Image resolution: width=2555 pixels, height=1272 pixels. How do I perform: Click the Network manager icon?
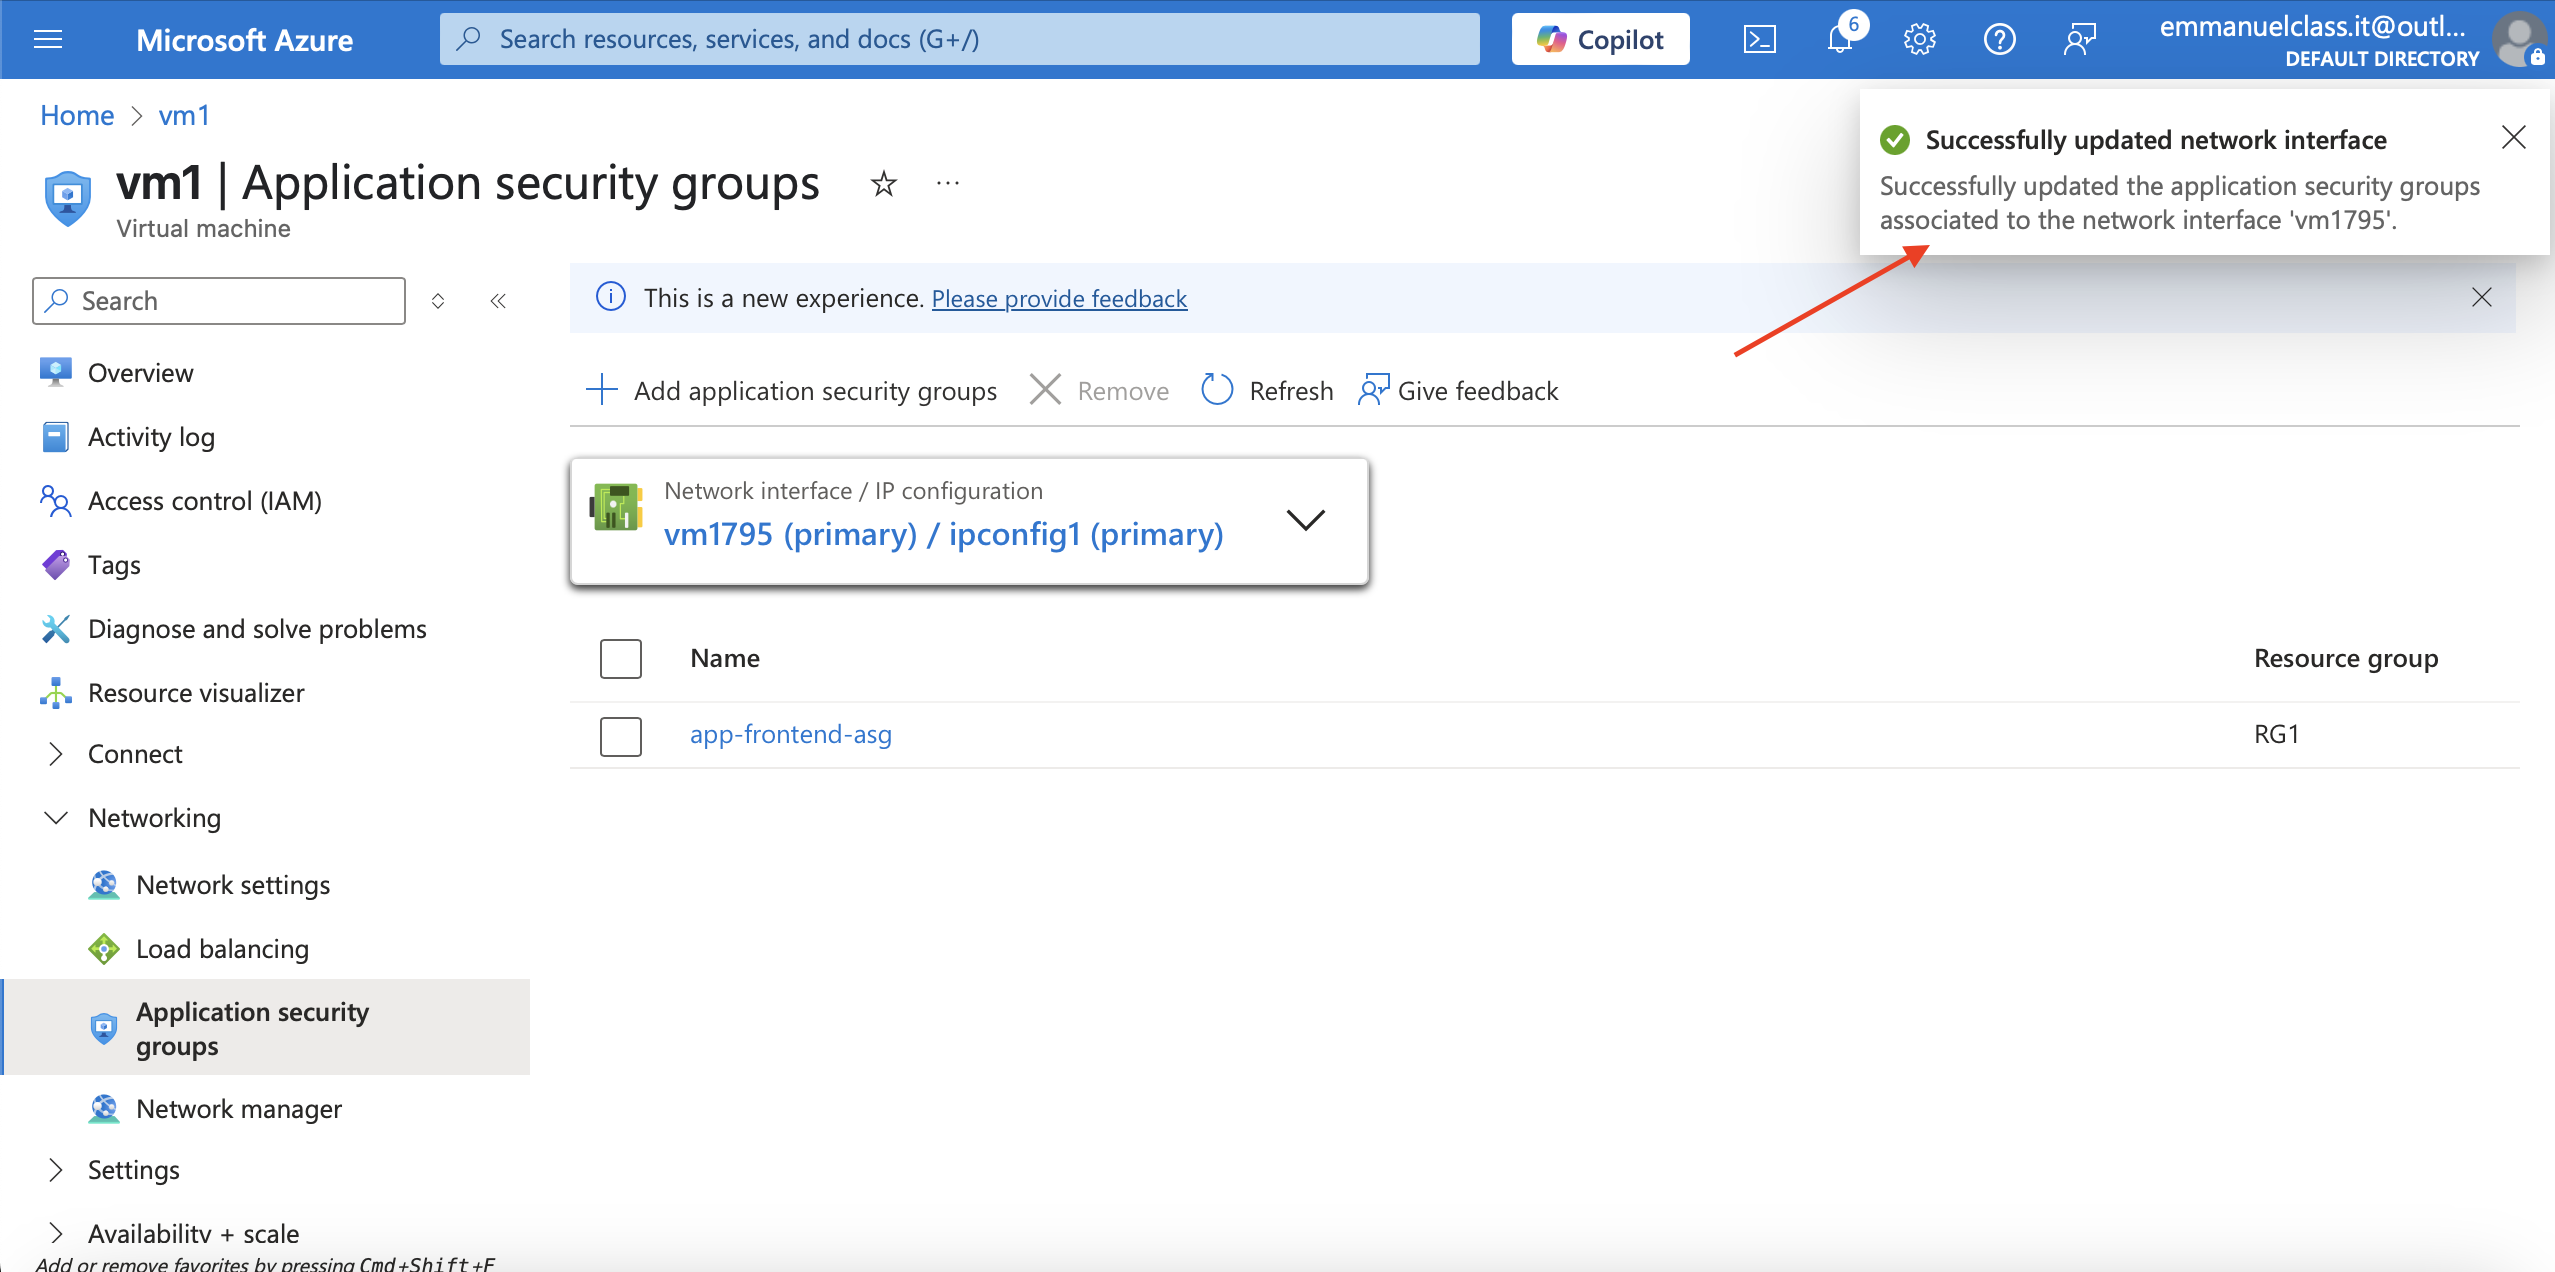[104, 1109]
